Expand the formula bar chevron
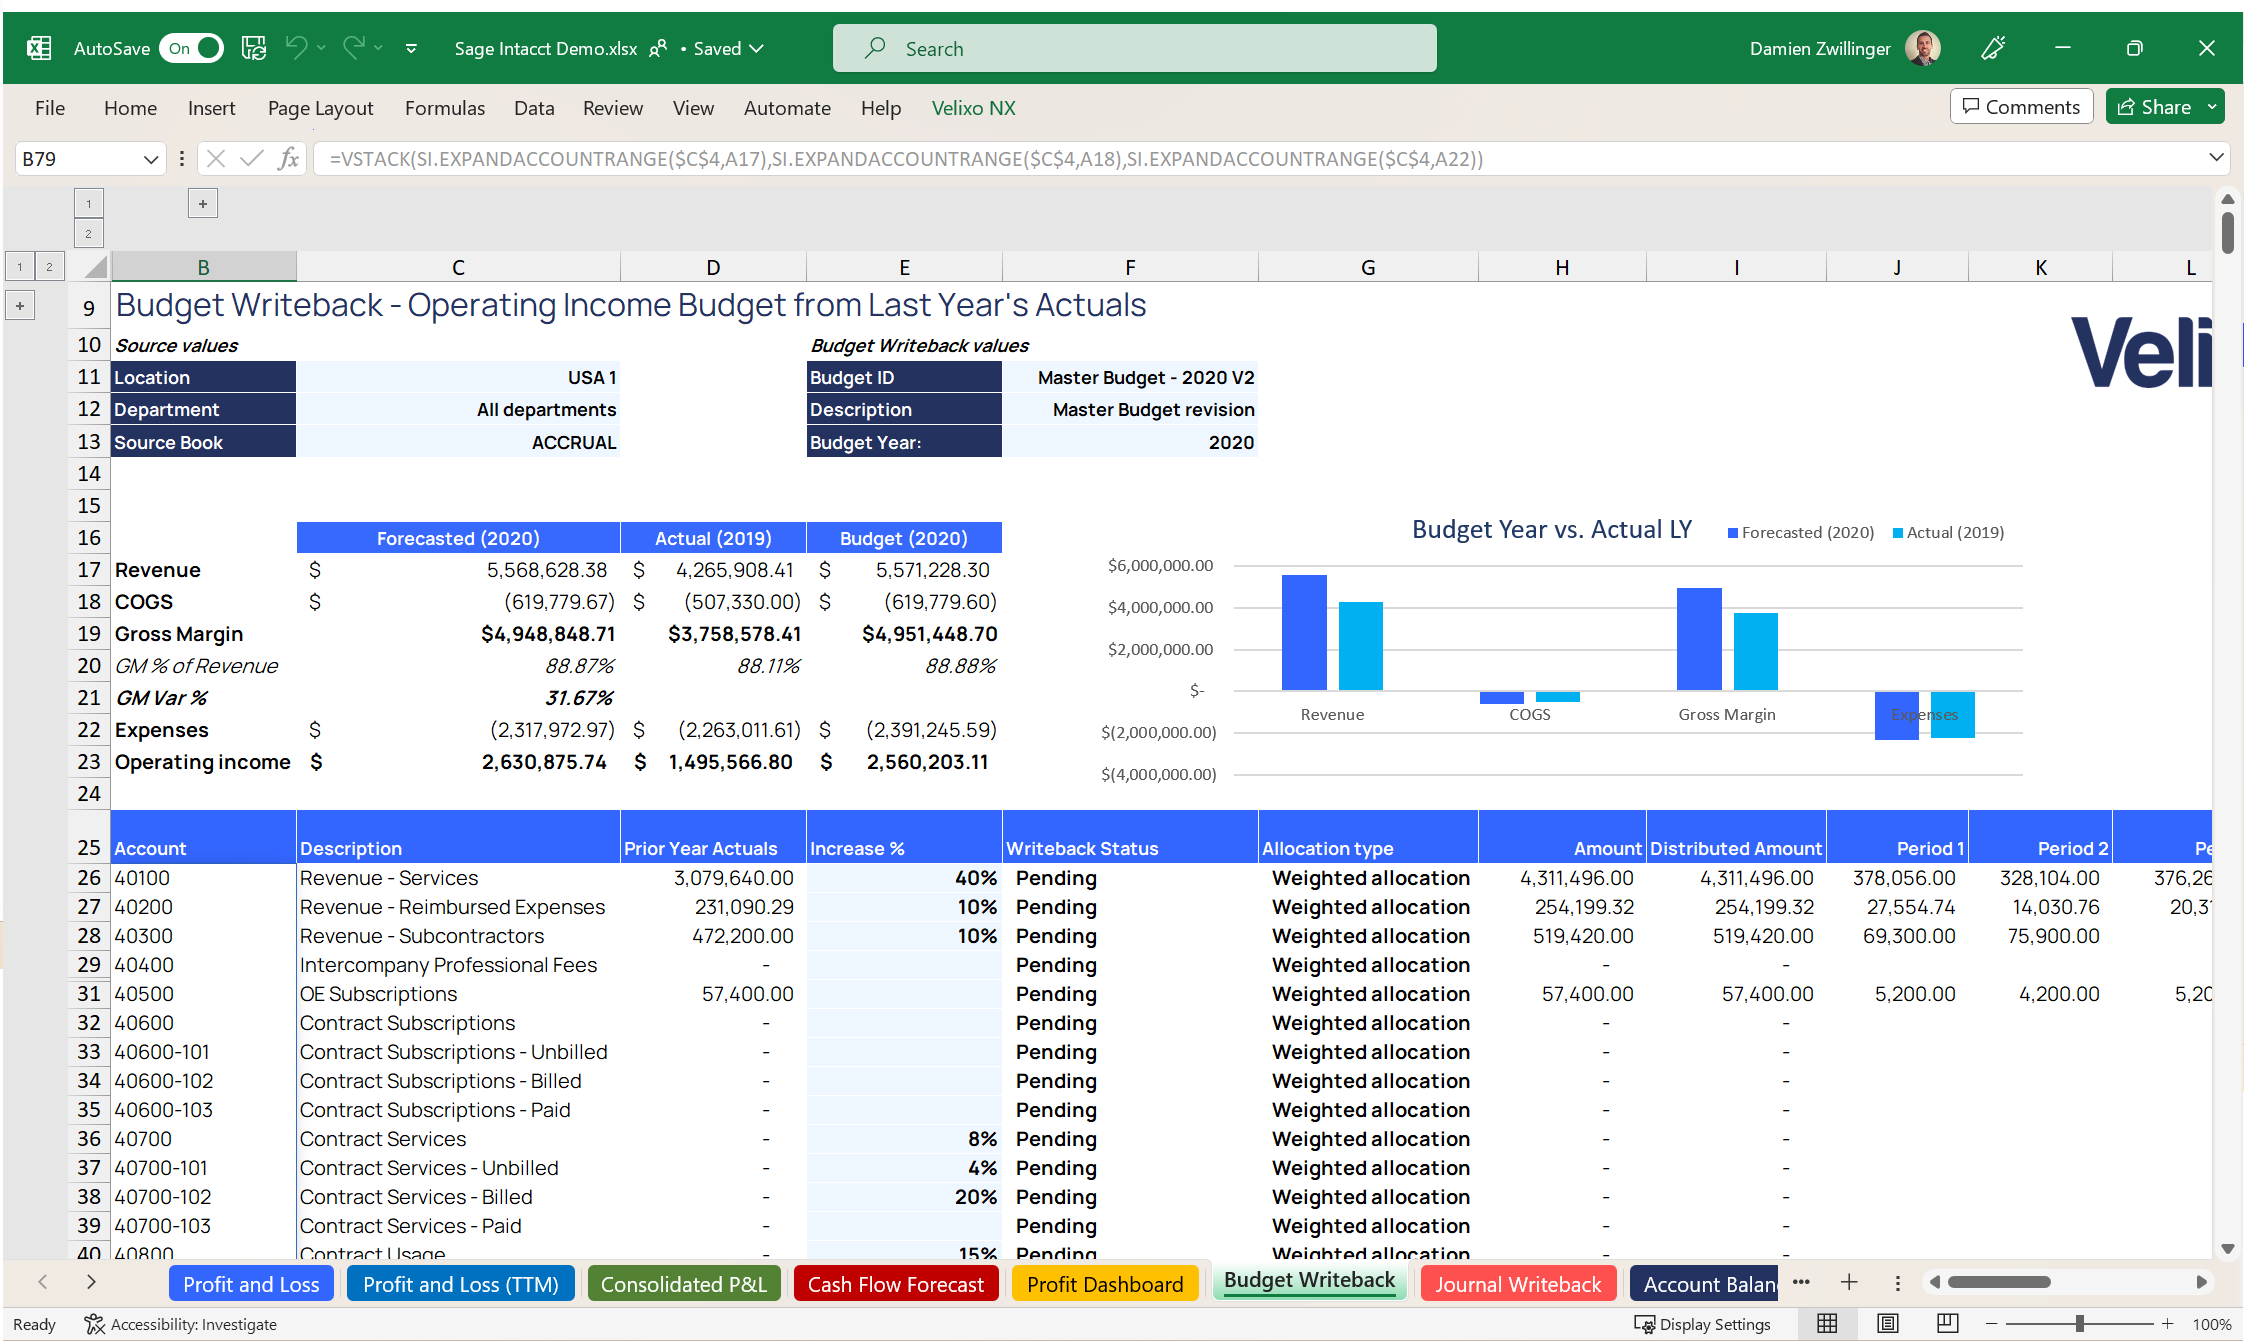This screenshot has height=1341, width=2244. 2216,157
